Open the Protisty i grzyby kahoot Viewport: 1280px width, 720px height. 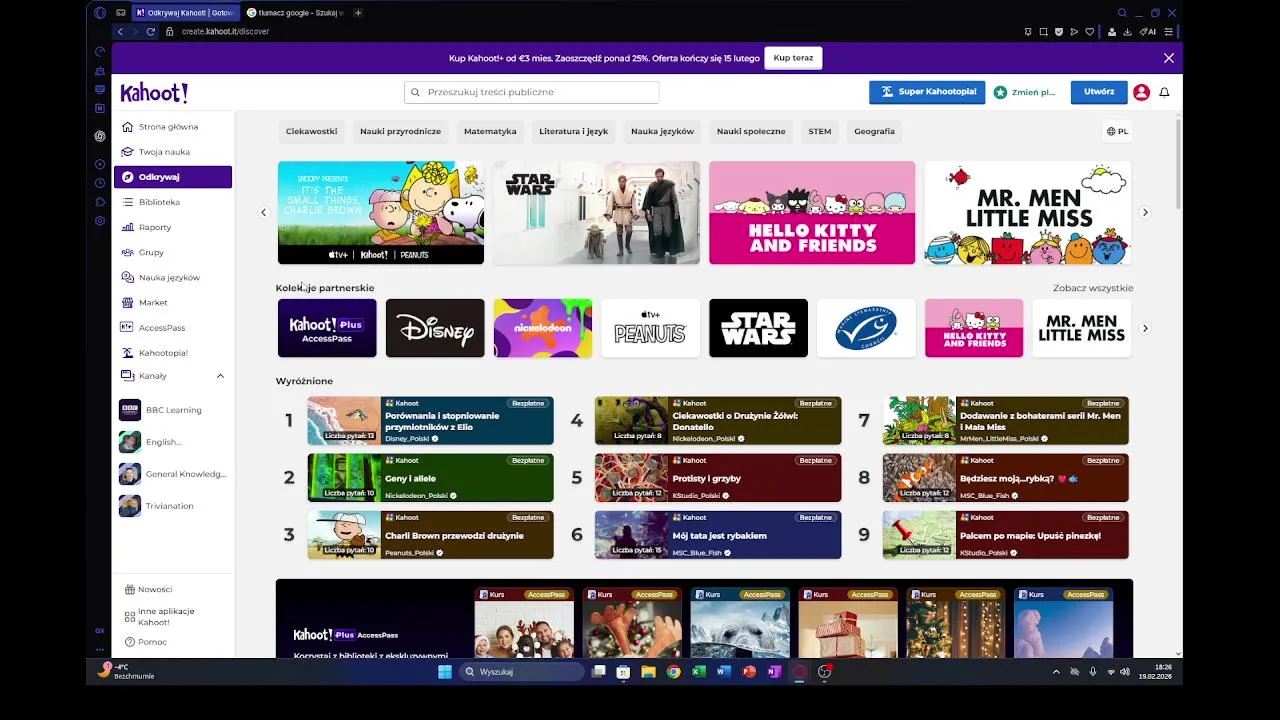click(x=718, y=478)
